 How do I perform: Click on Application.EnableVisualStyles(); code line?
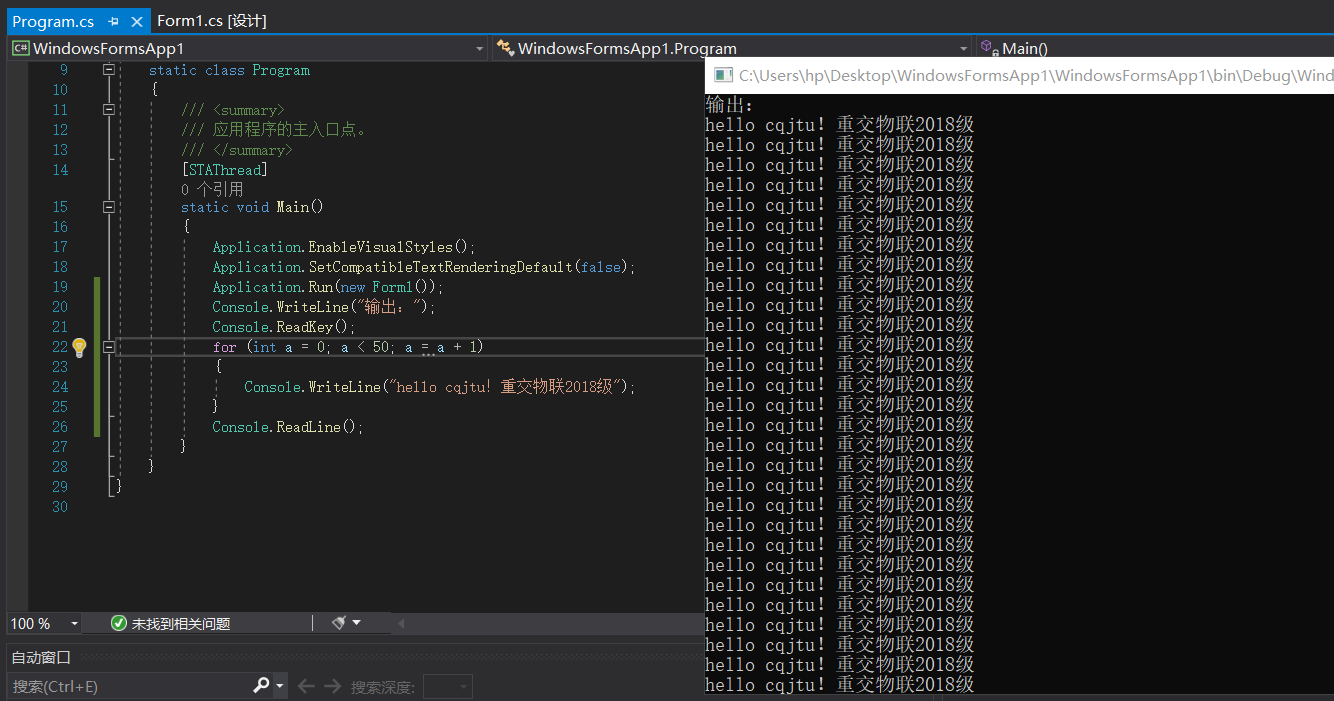click(344, 247)
